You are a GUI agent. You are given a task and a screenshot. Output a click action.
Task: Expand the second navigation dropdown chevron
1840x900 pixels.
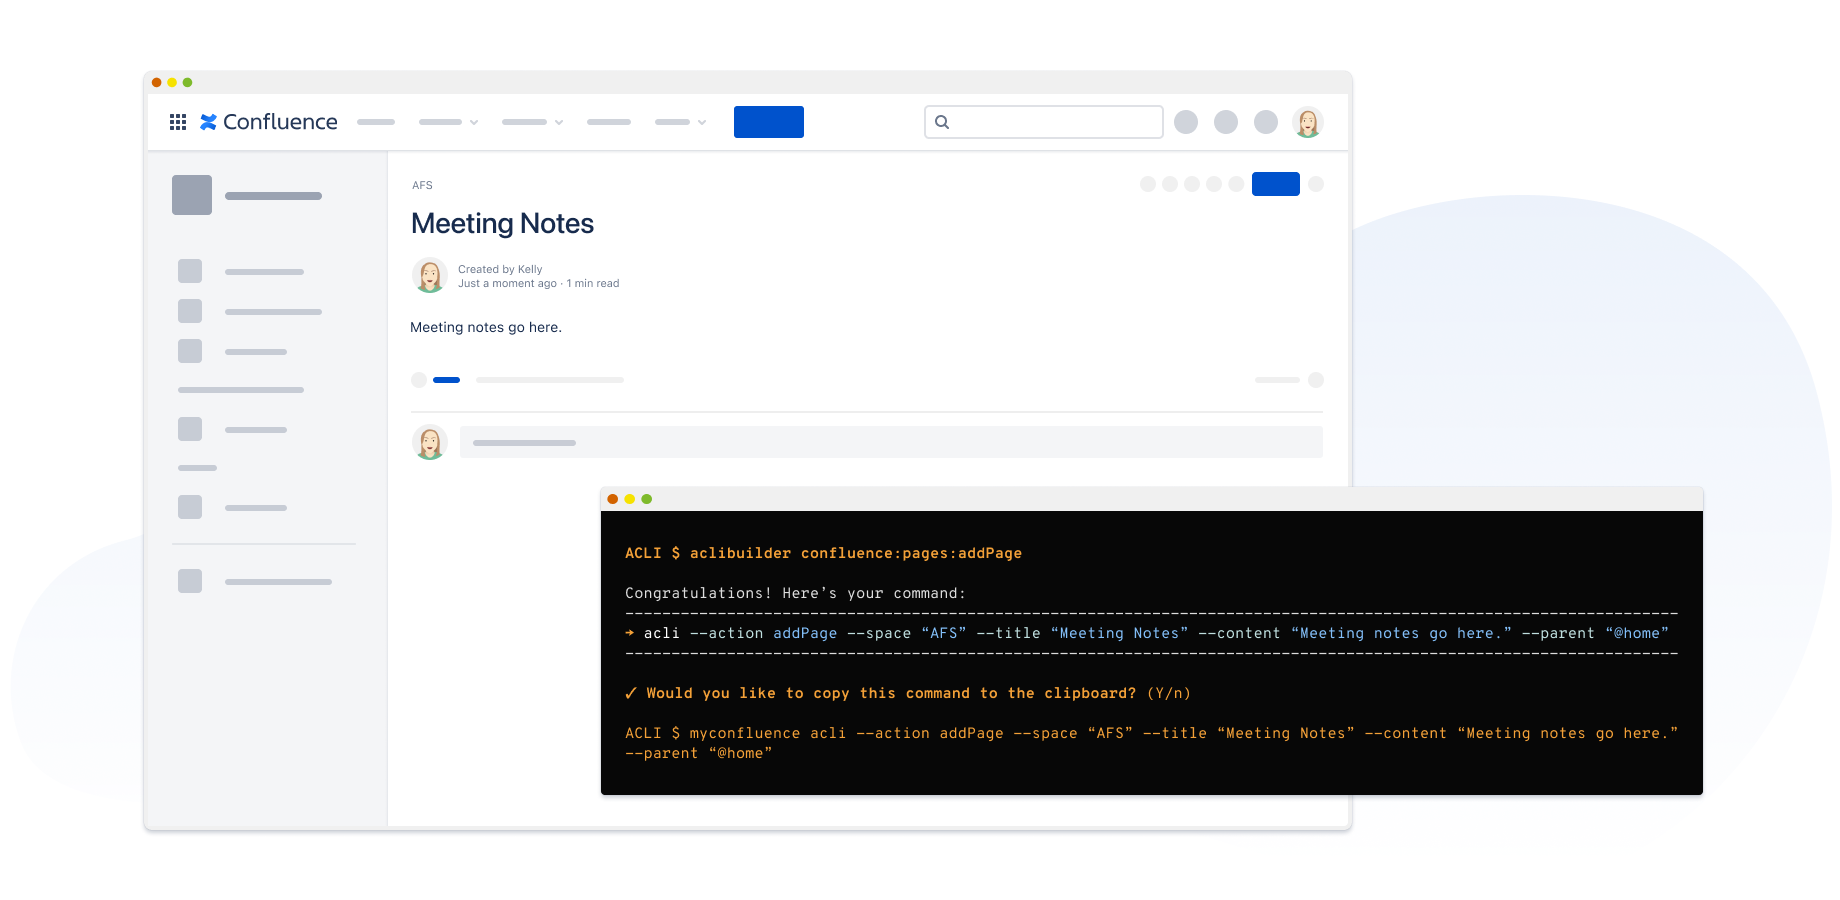(x=474, y=121)
